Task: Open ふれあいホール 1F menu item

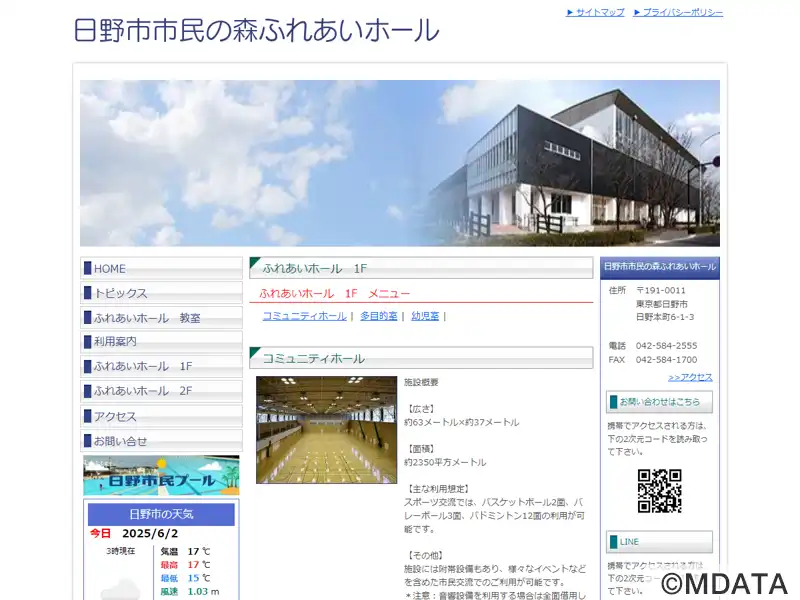Action: click(x=161, y=366)
